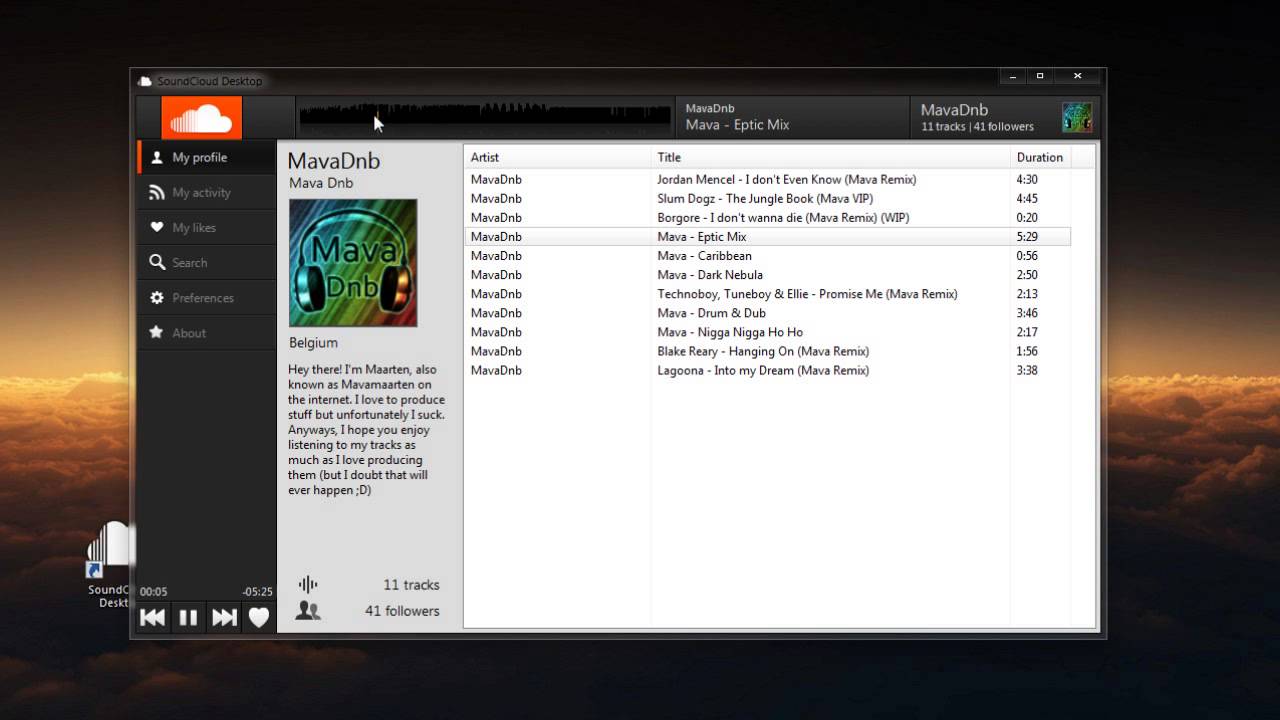The height and width of the screenshot is (720, 1280).
Task: Like current track with heart button
Action: 259,618
